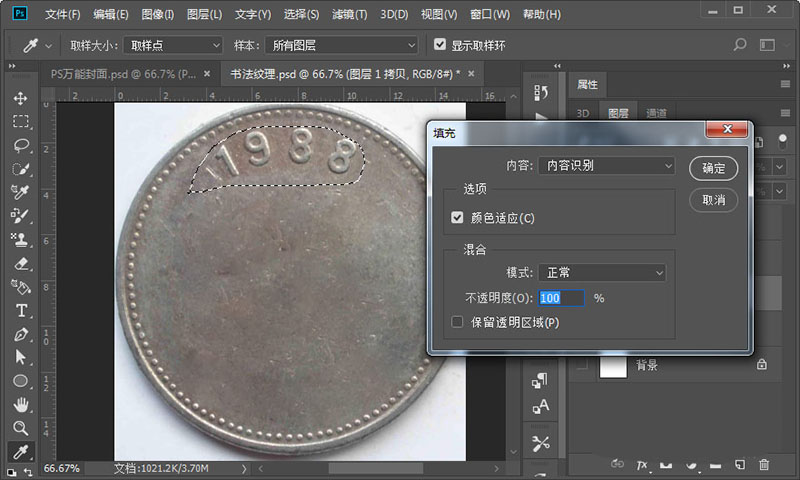Toggle background layer visibility box

click(x=582, y=364)
